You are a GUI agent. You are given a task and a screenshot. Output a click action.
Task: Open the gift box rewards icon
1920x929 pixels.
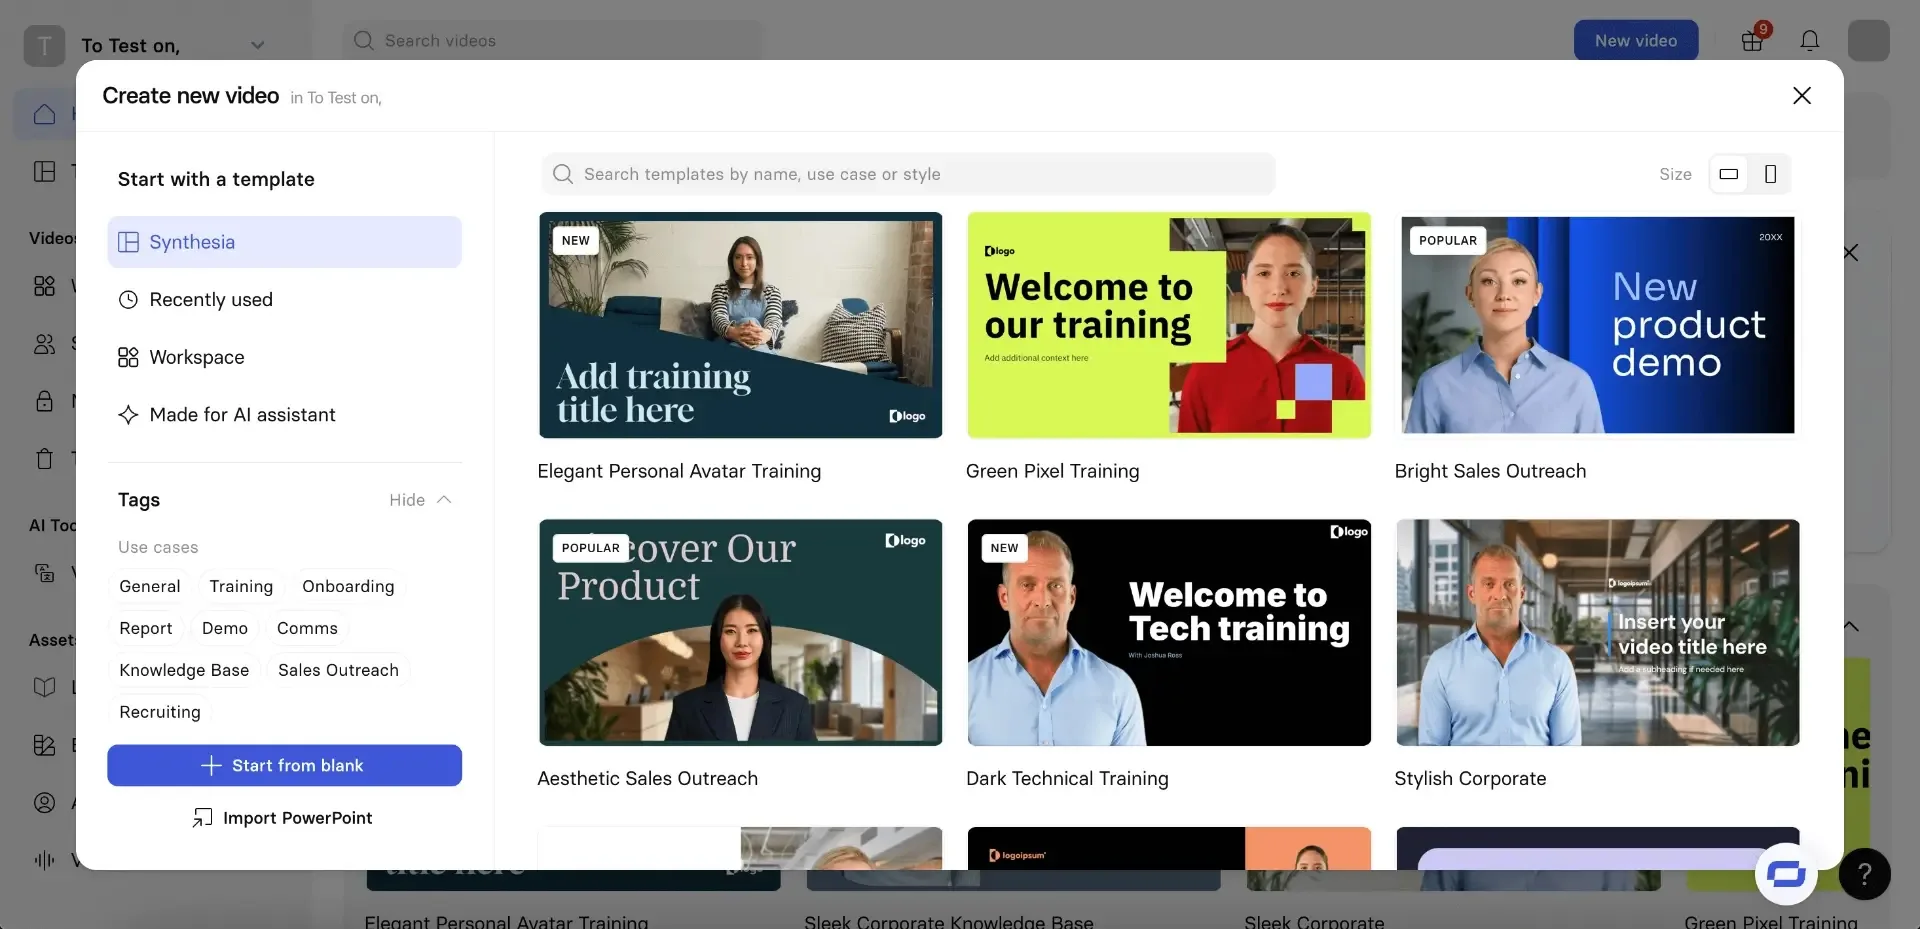(1752, 40)
